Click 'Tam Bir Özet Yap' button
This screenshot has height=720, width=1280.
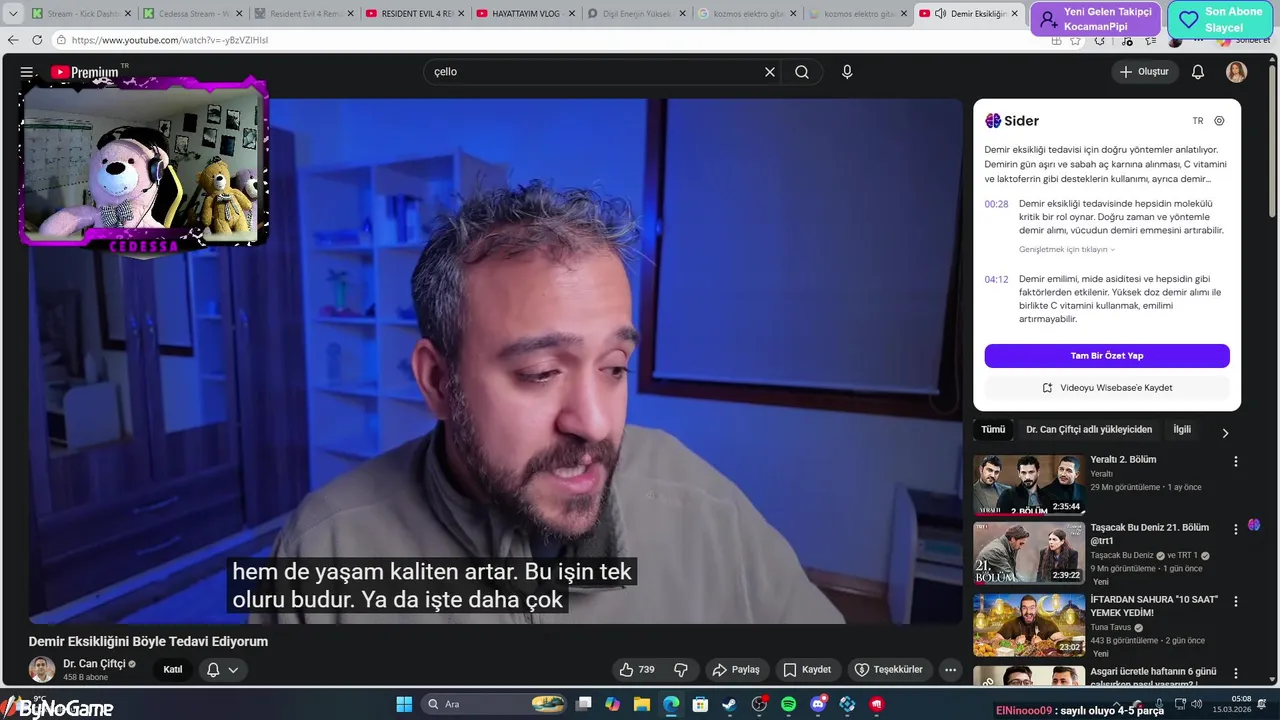pos(1107,356)
